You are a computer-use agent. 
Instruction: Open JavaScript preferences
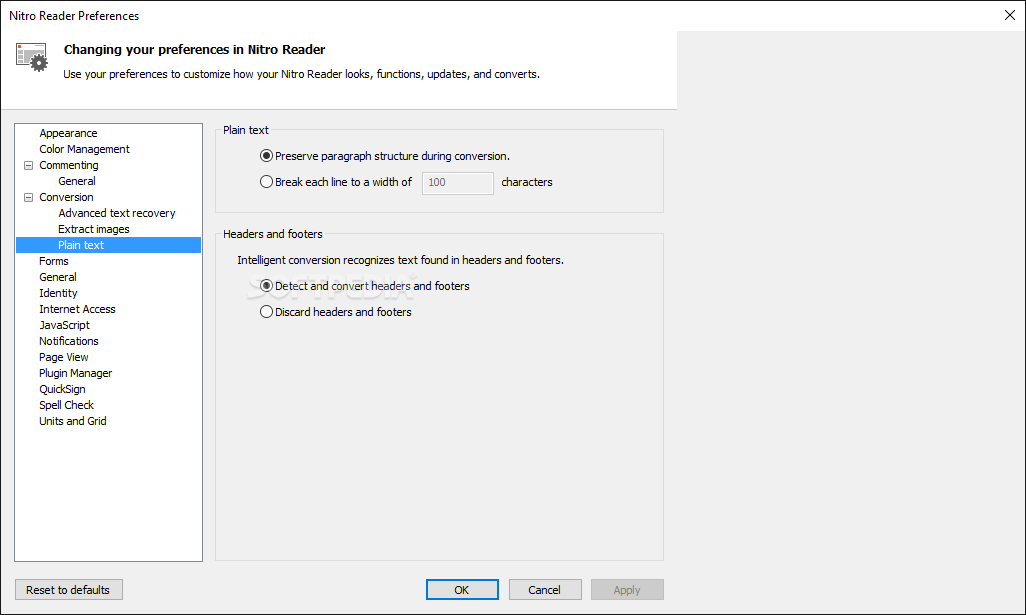(x=64, y=325)
